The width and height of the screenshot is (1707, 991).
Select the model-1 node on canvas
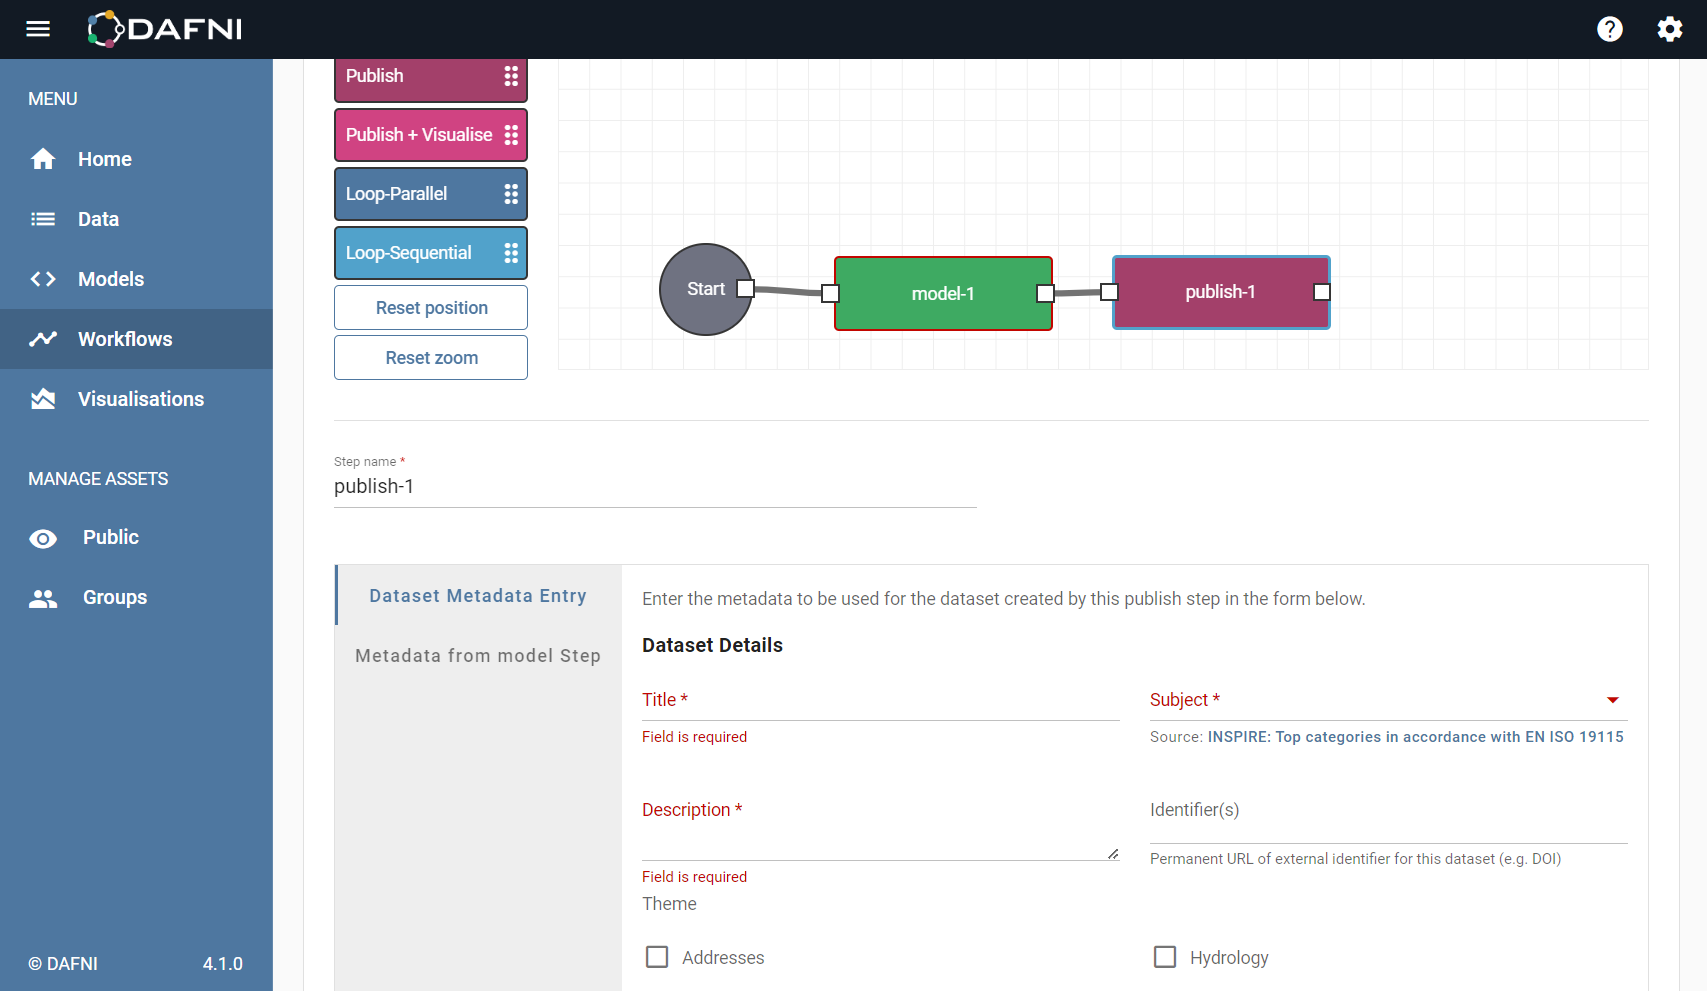click(942, 293)
